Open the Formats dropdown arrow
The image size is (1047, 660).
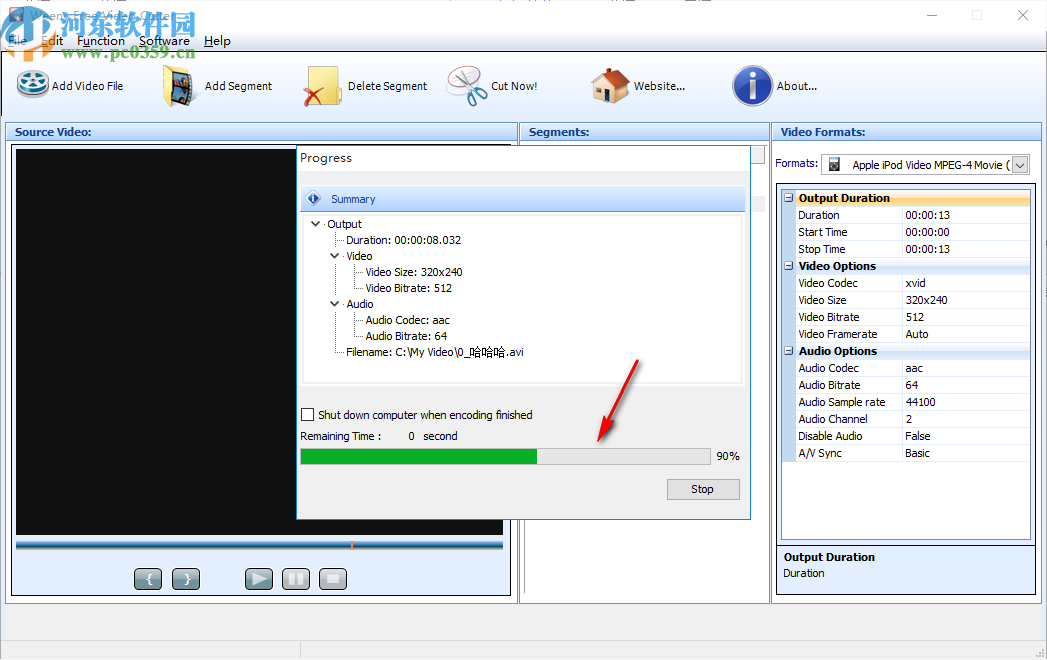coord(1020,164)
